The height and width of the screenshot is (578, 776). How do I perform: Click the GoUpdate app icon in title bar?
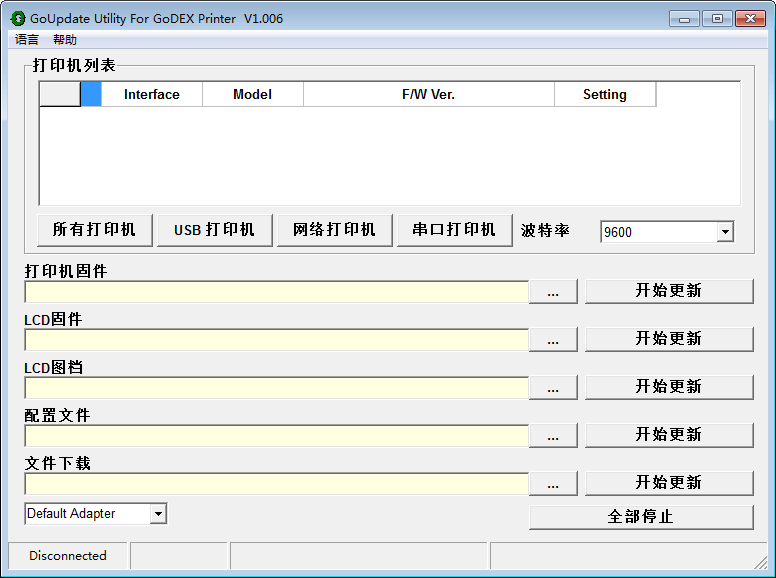18,19
